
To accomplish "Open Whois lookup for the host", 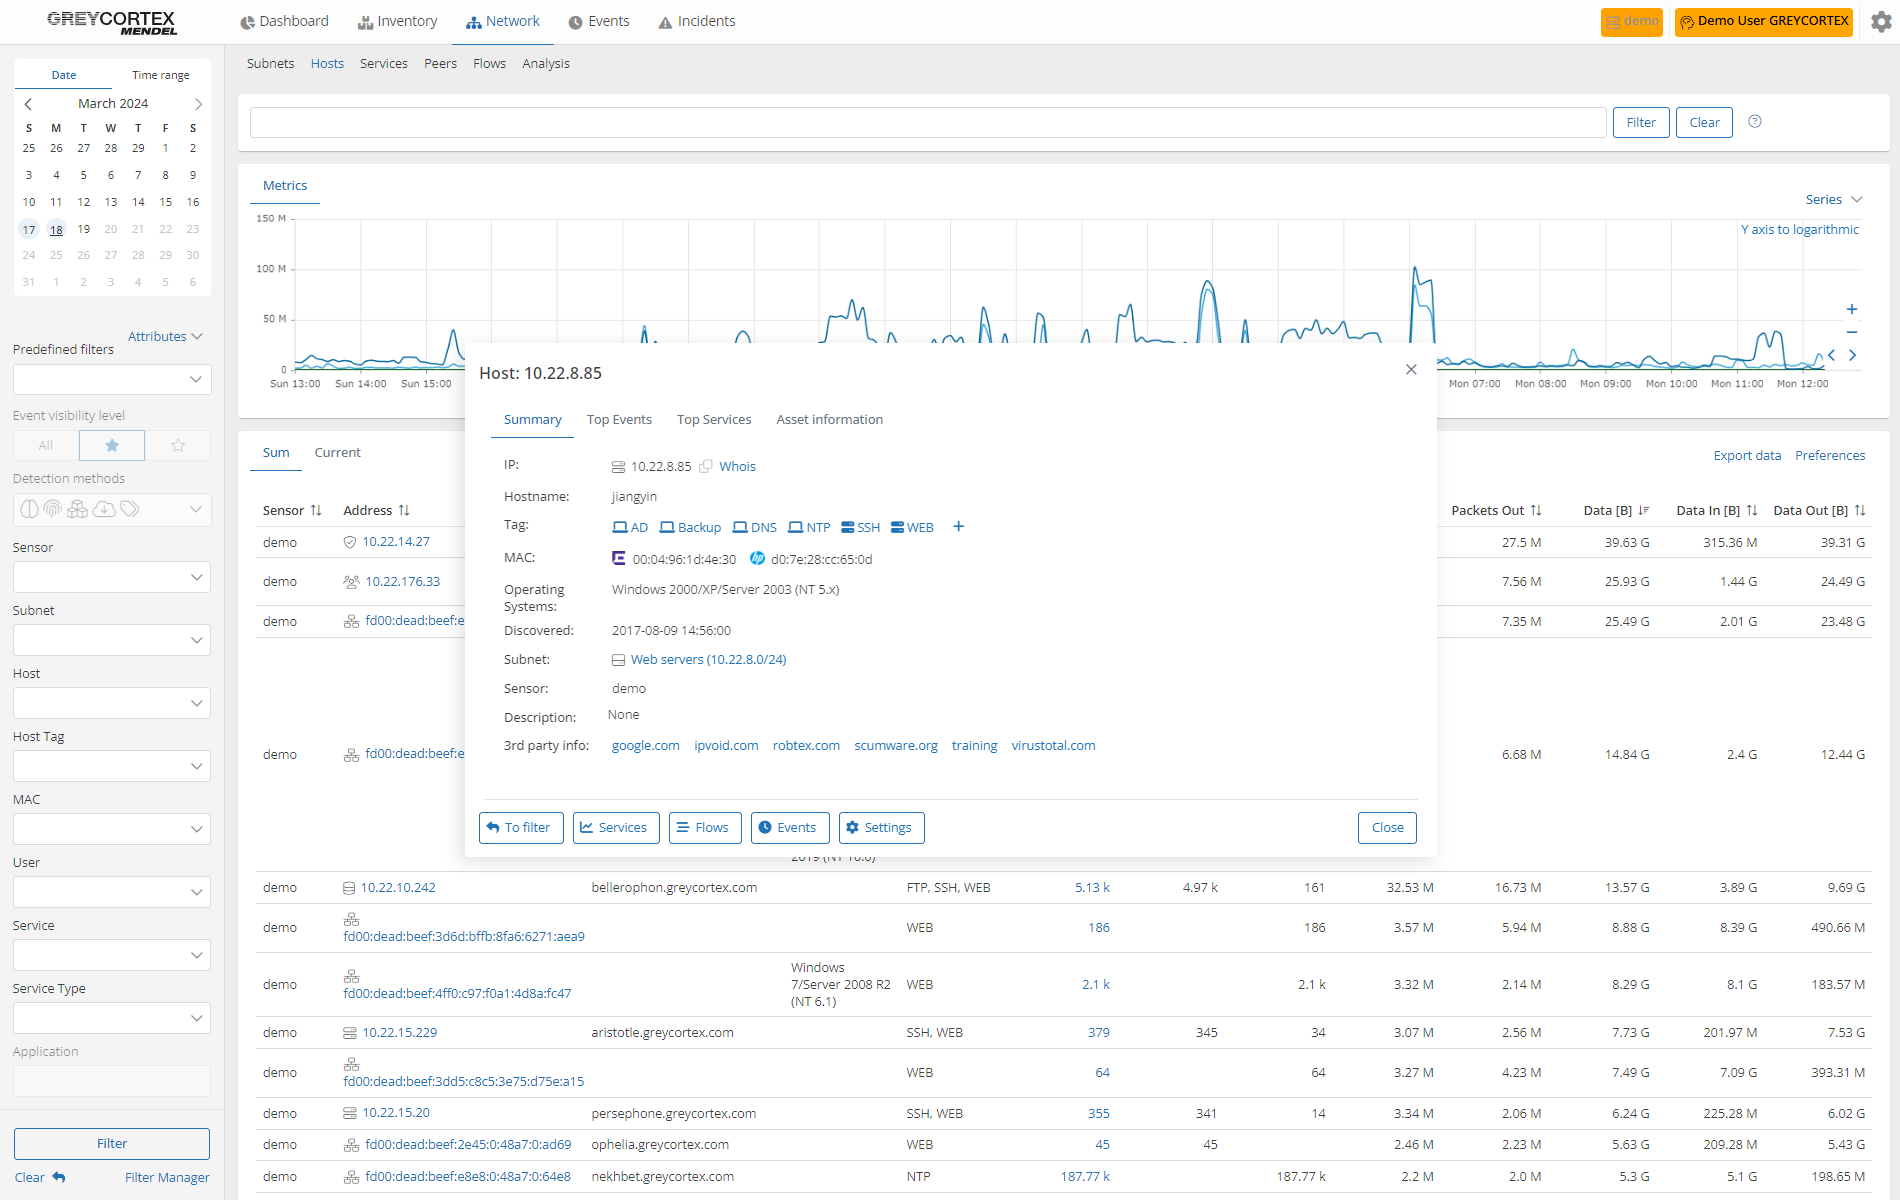I will point(738,466).
